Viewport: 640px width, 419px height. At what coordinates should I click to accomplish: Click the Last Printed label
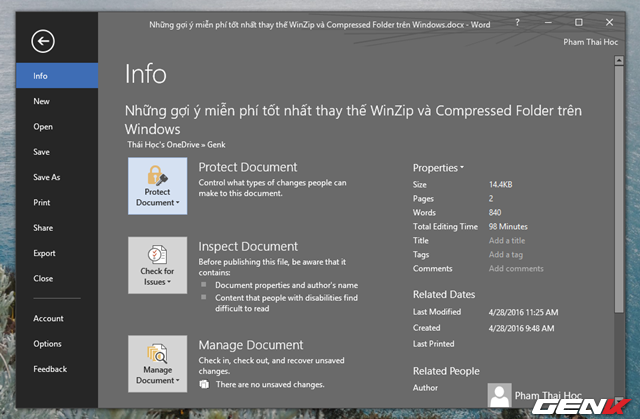pos(433,344)
